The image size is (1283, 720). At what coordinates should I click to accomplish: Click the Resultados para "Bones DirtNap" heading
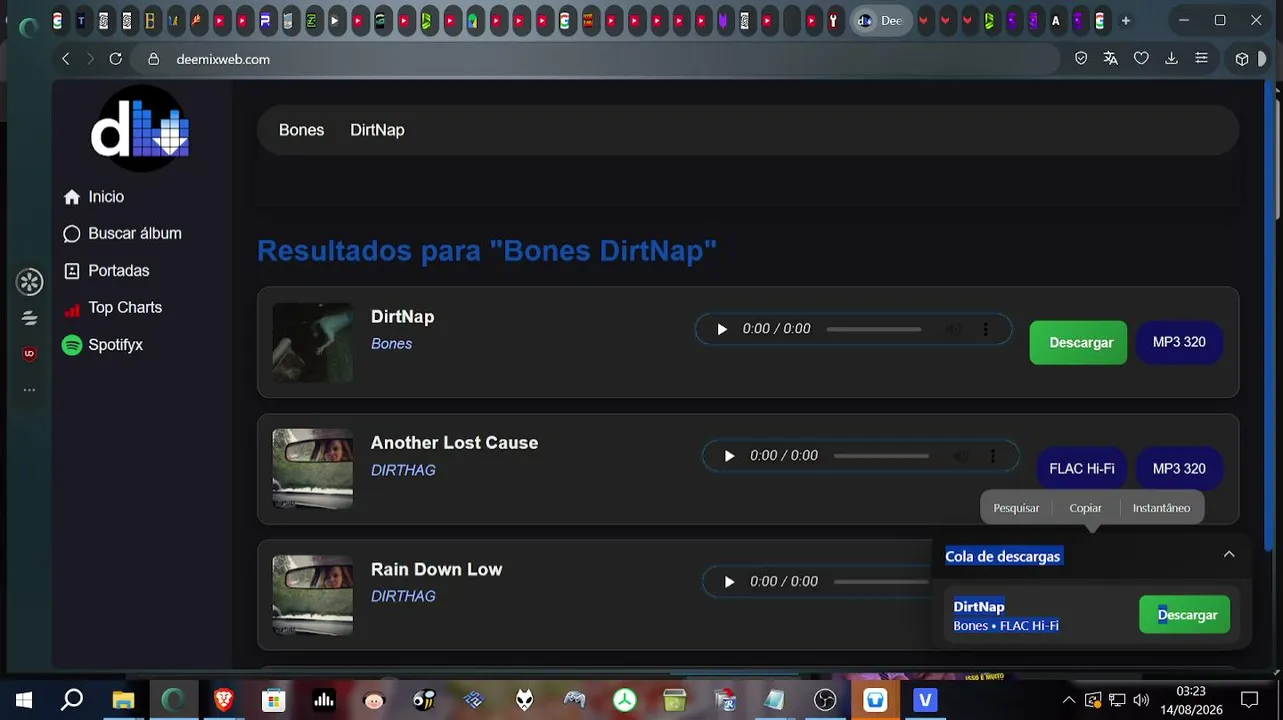point(487,250)
